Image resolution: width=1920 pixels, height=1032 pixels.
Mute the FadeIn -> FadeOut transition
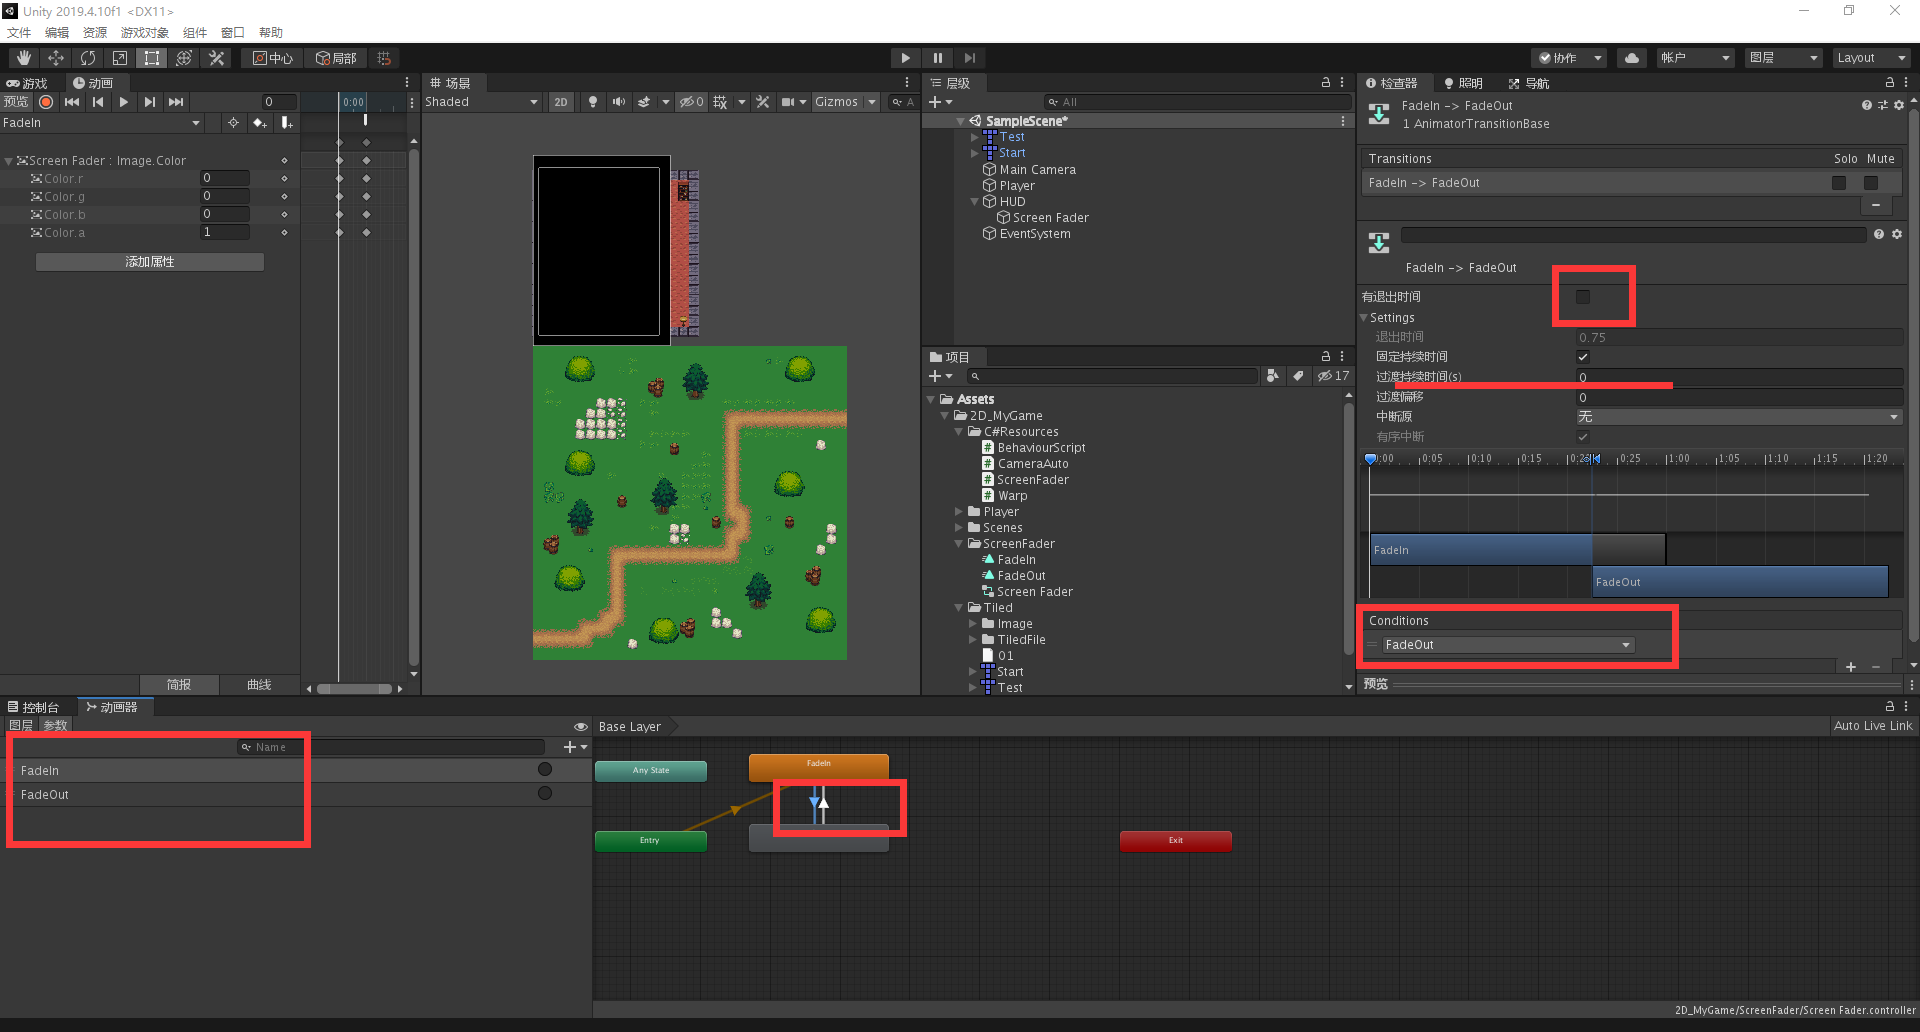coord(1871,182)
